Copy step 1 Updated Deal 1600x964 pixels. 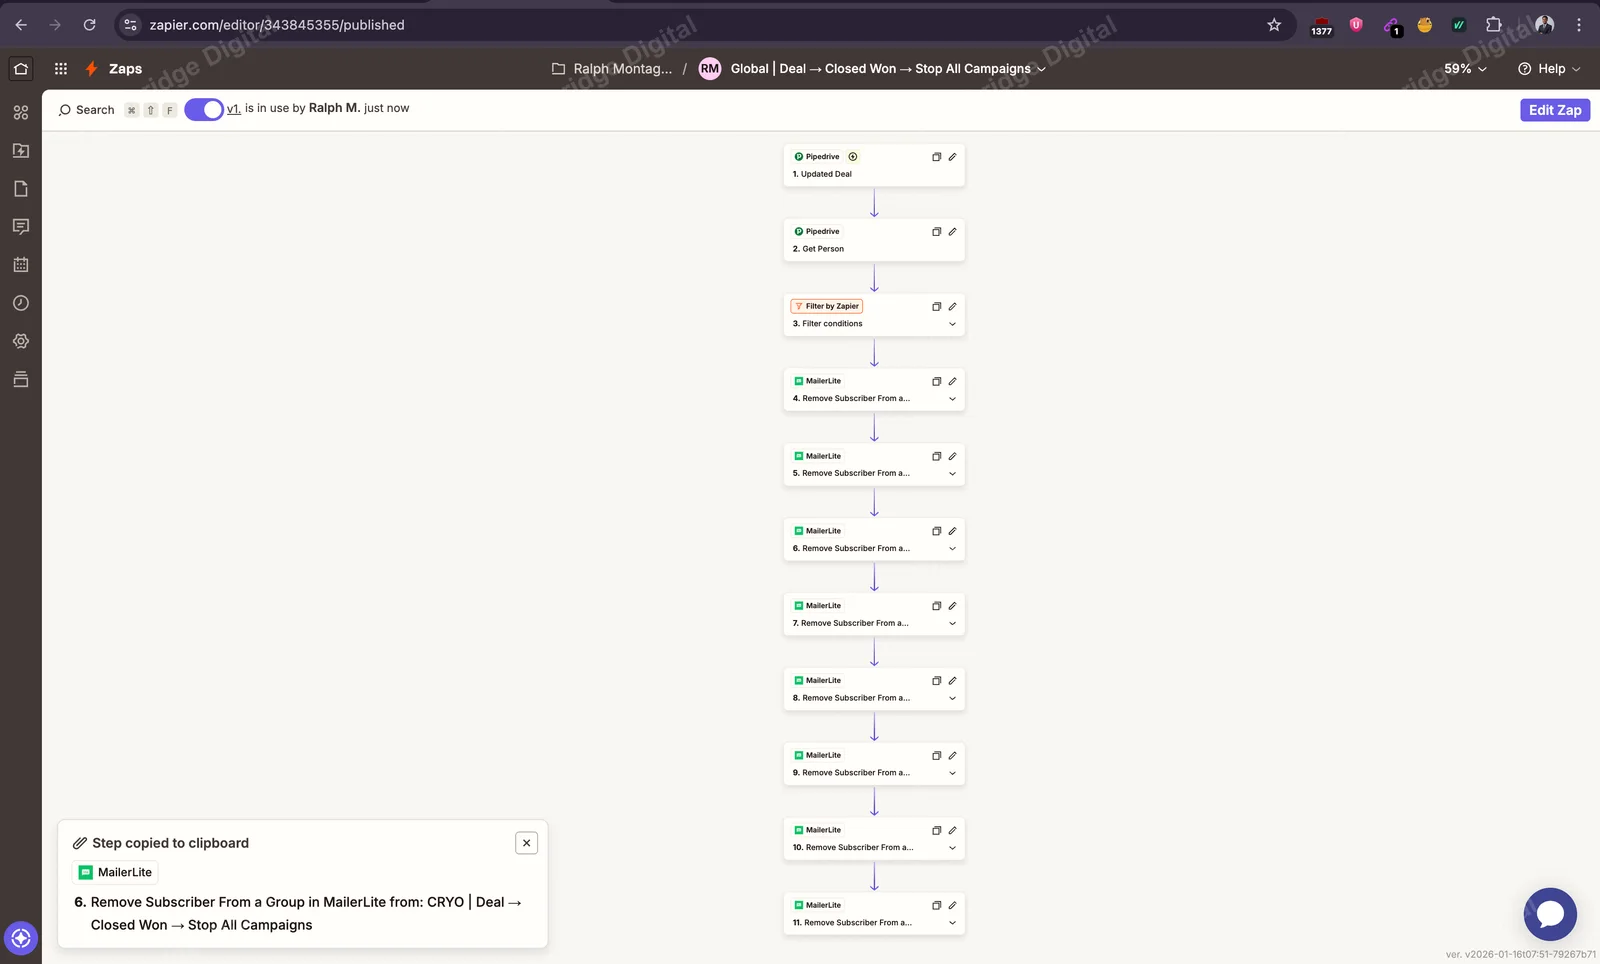coord(937,157)
